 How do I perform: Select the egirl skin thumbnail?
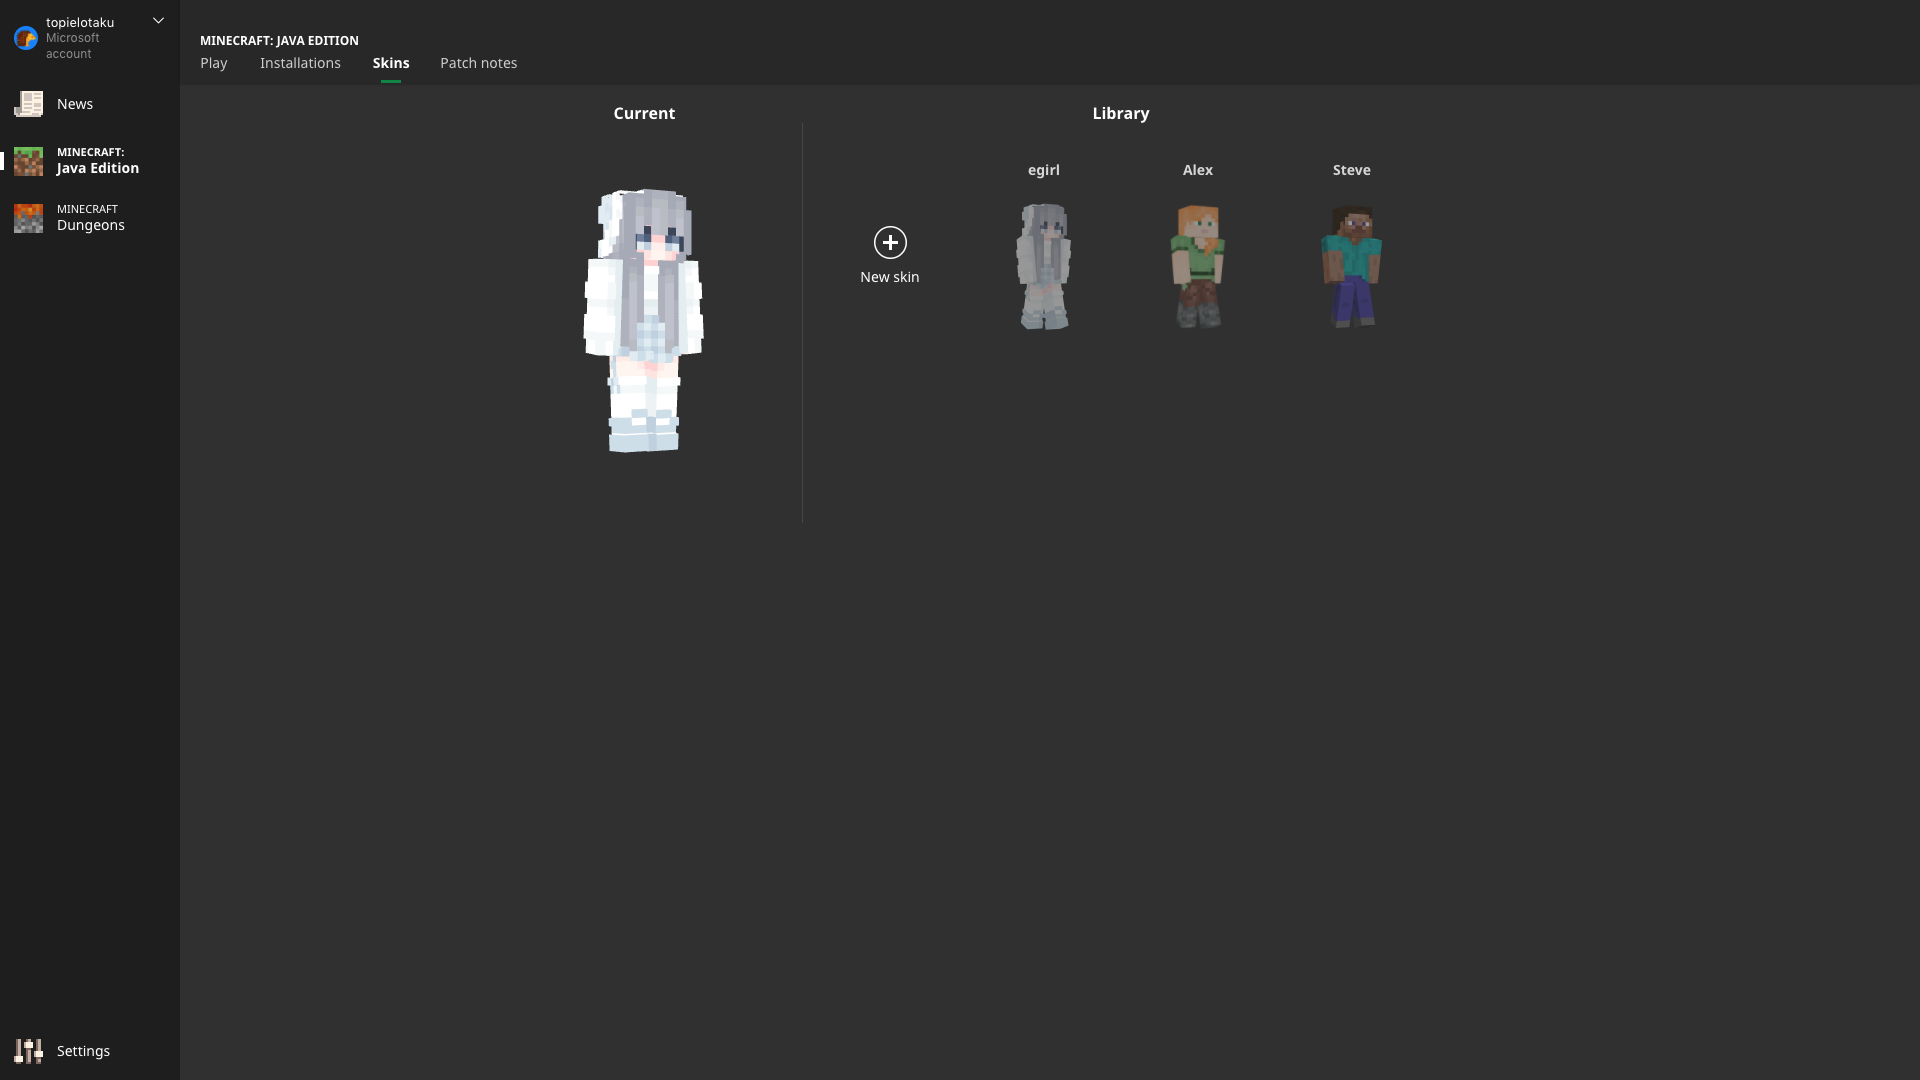click(1044, 266)
